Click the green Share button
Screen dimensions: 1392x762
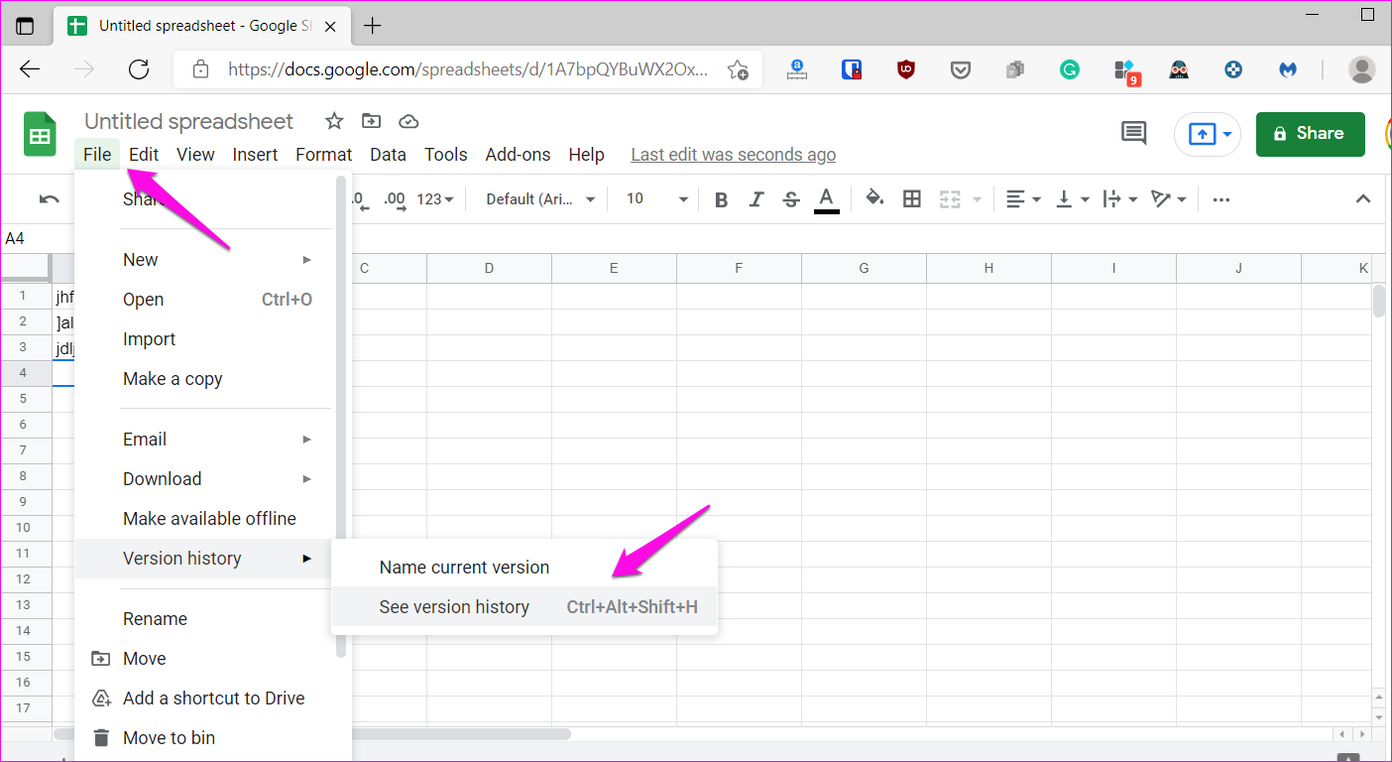click(1310, 134)
